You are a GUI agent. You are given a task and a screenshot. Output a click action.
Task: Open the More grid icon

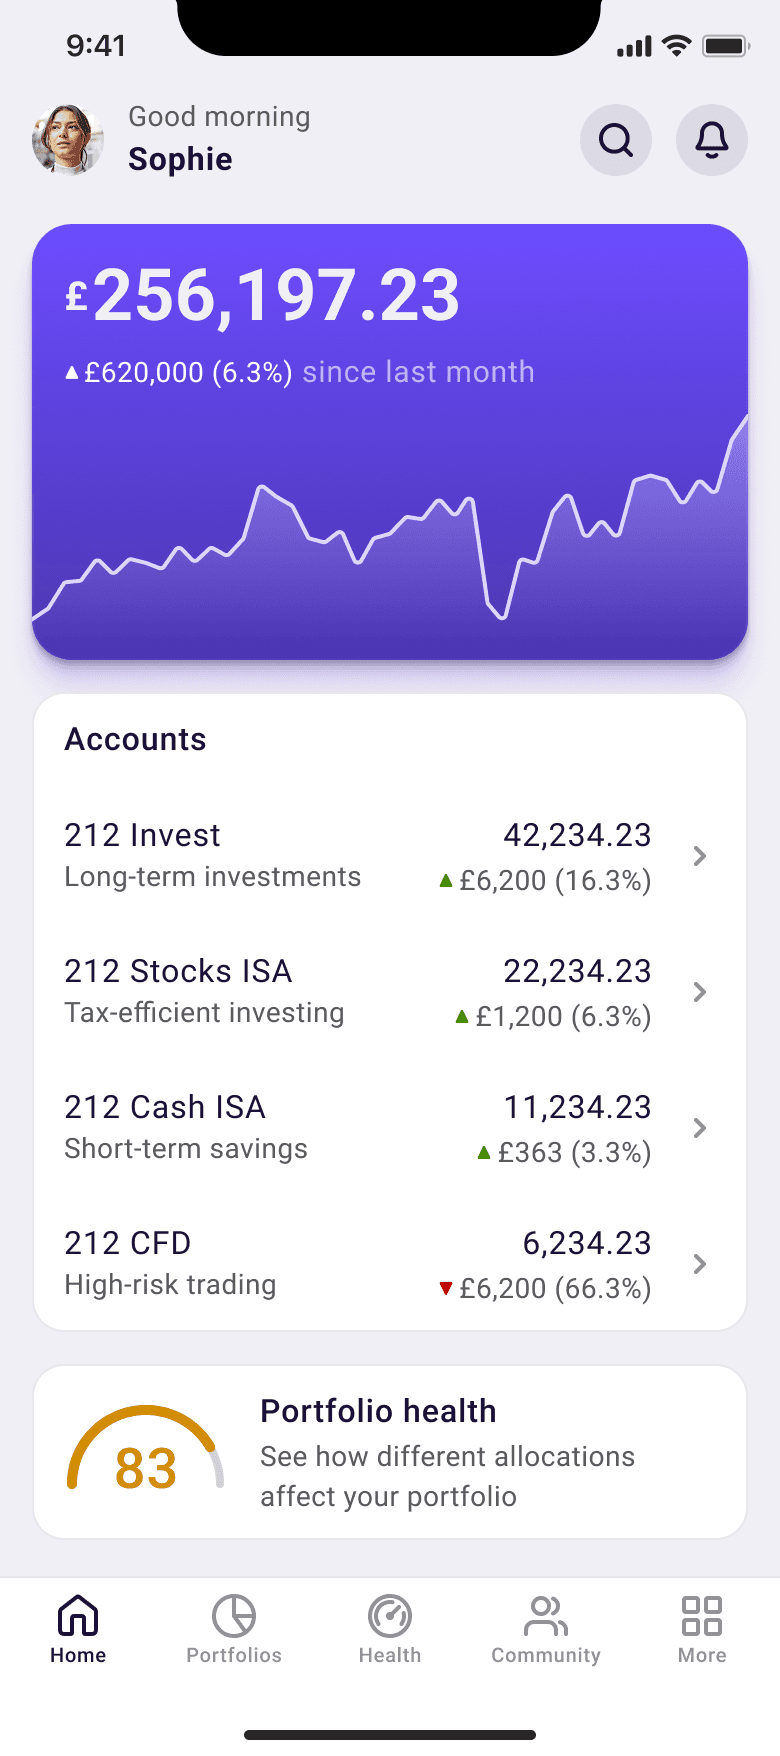702,1616
